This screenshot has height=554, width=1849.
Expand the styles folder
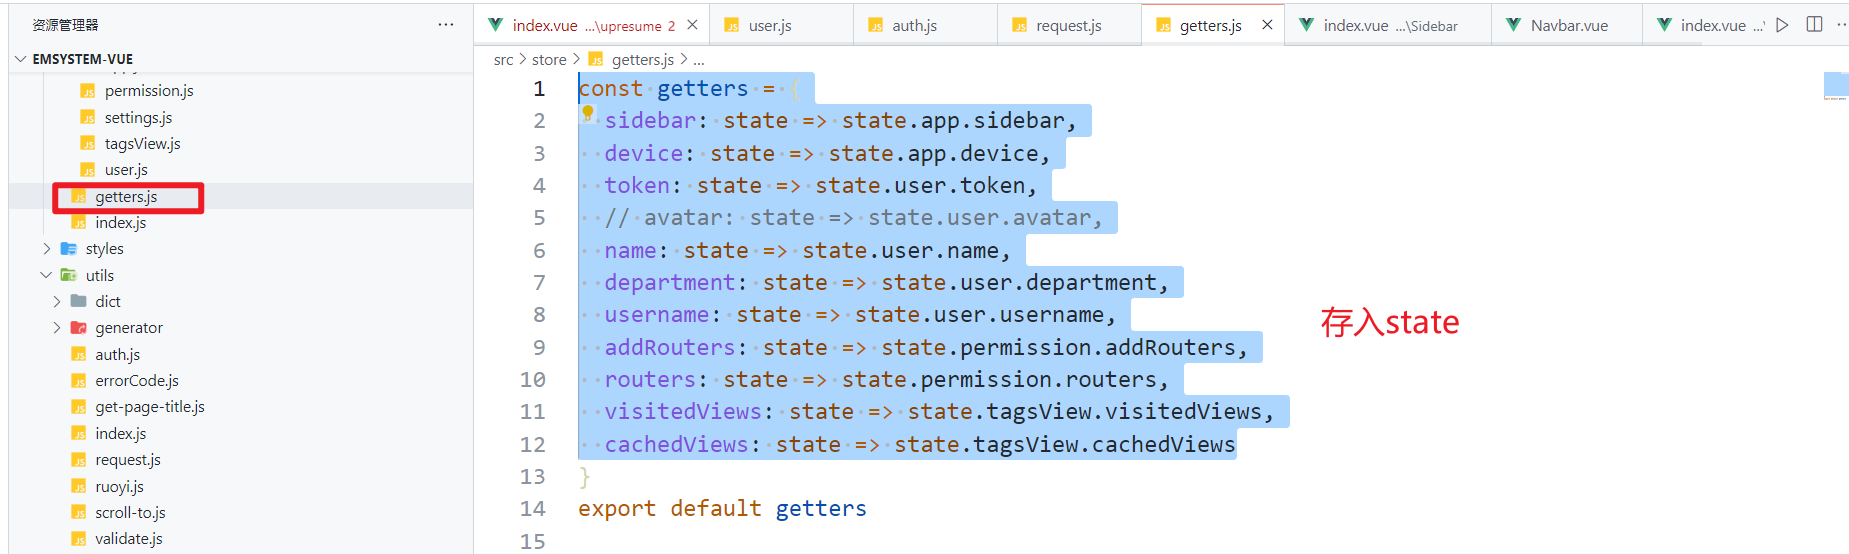tap(47, 249)
